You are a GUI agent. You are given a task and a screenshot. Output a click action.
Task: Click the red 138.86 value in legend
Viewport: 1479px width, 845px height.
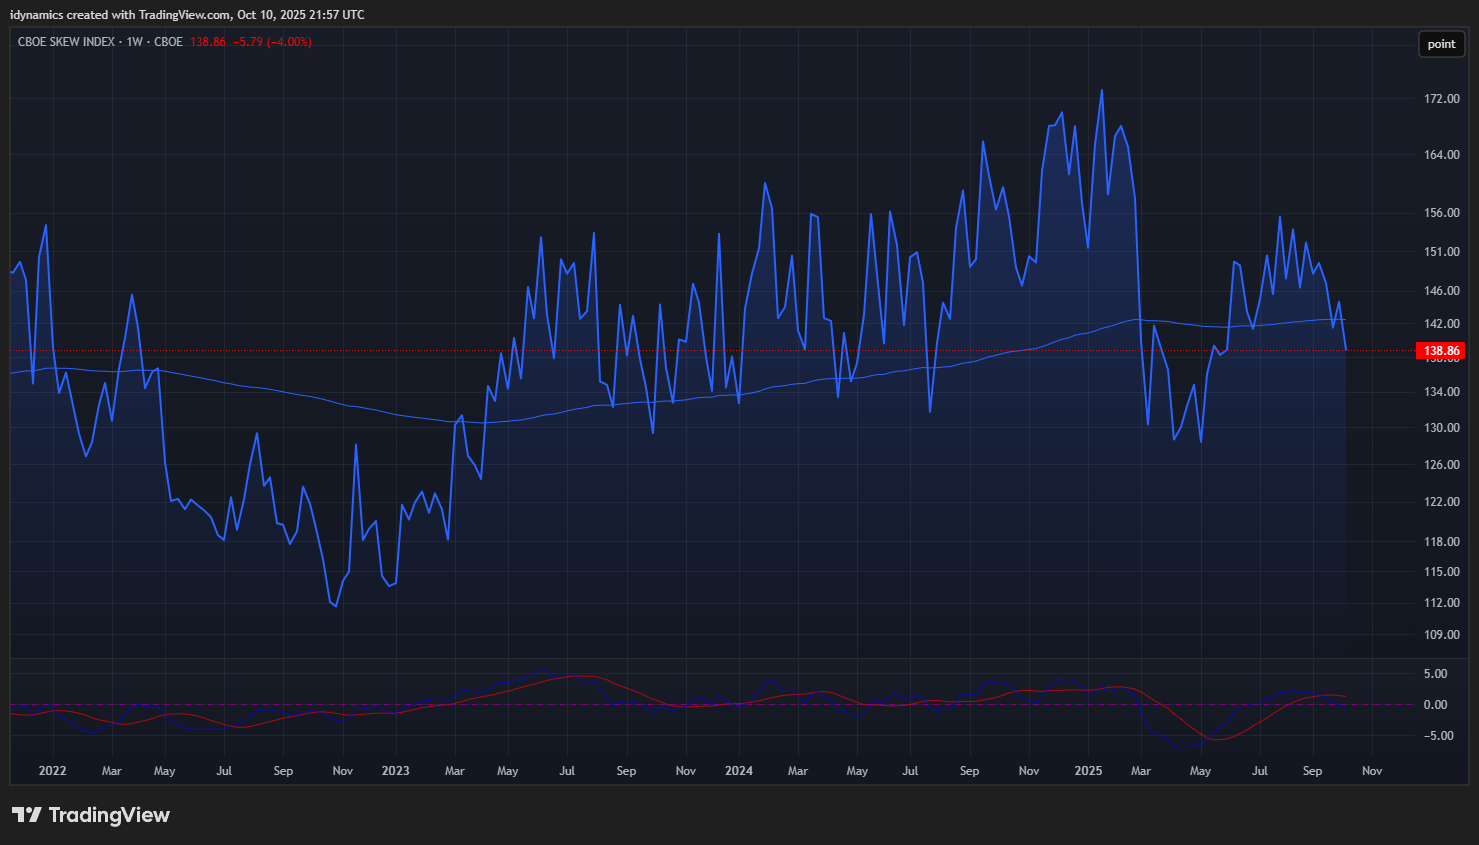208,42
